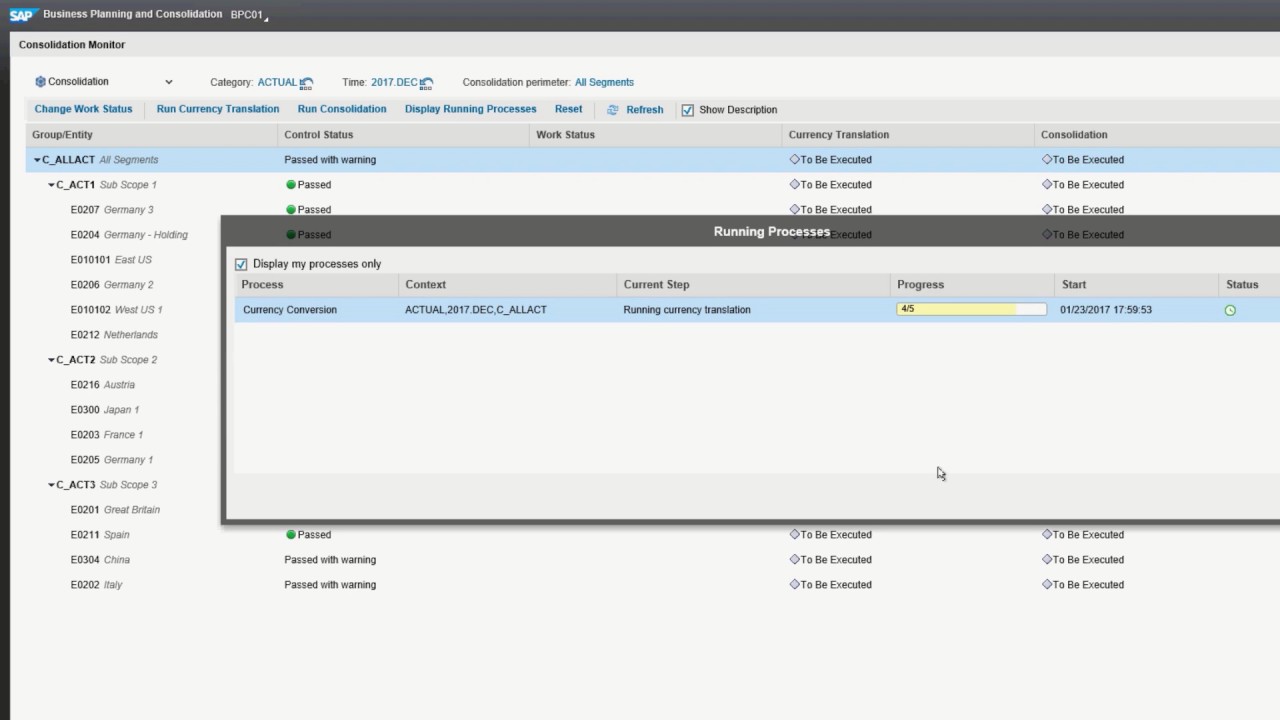Click Passed with warning for E0304 China
1280x720 pixels.
[330, 560]
